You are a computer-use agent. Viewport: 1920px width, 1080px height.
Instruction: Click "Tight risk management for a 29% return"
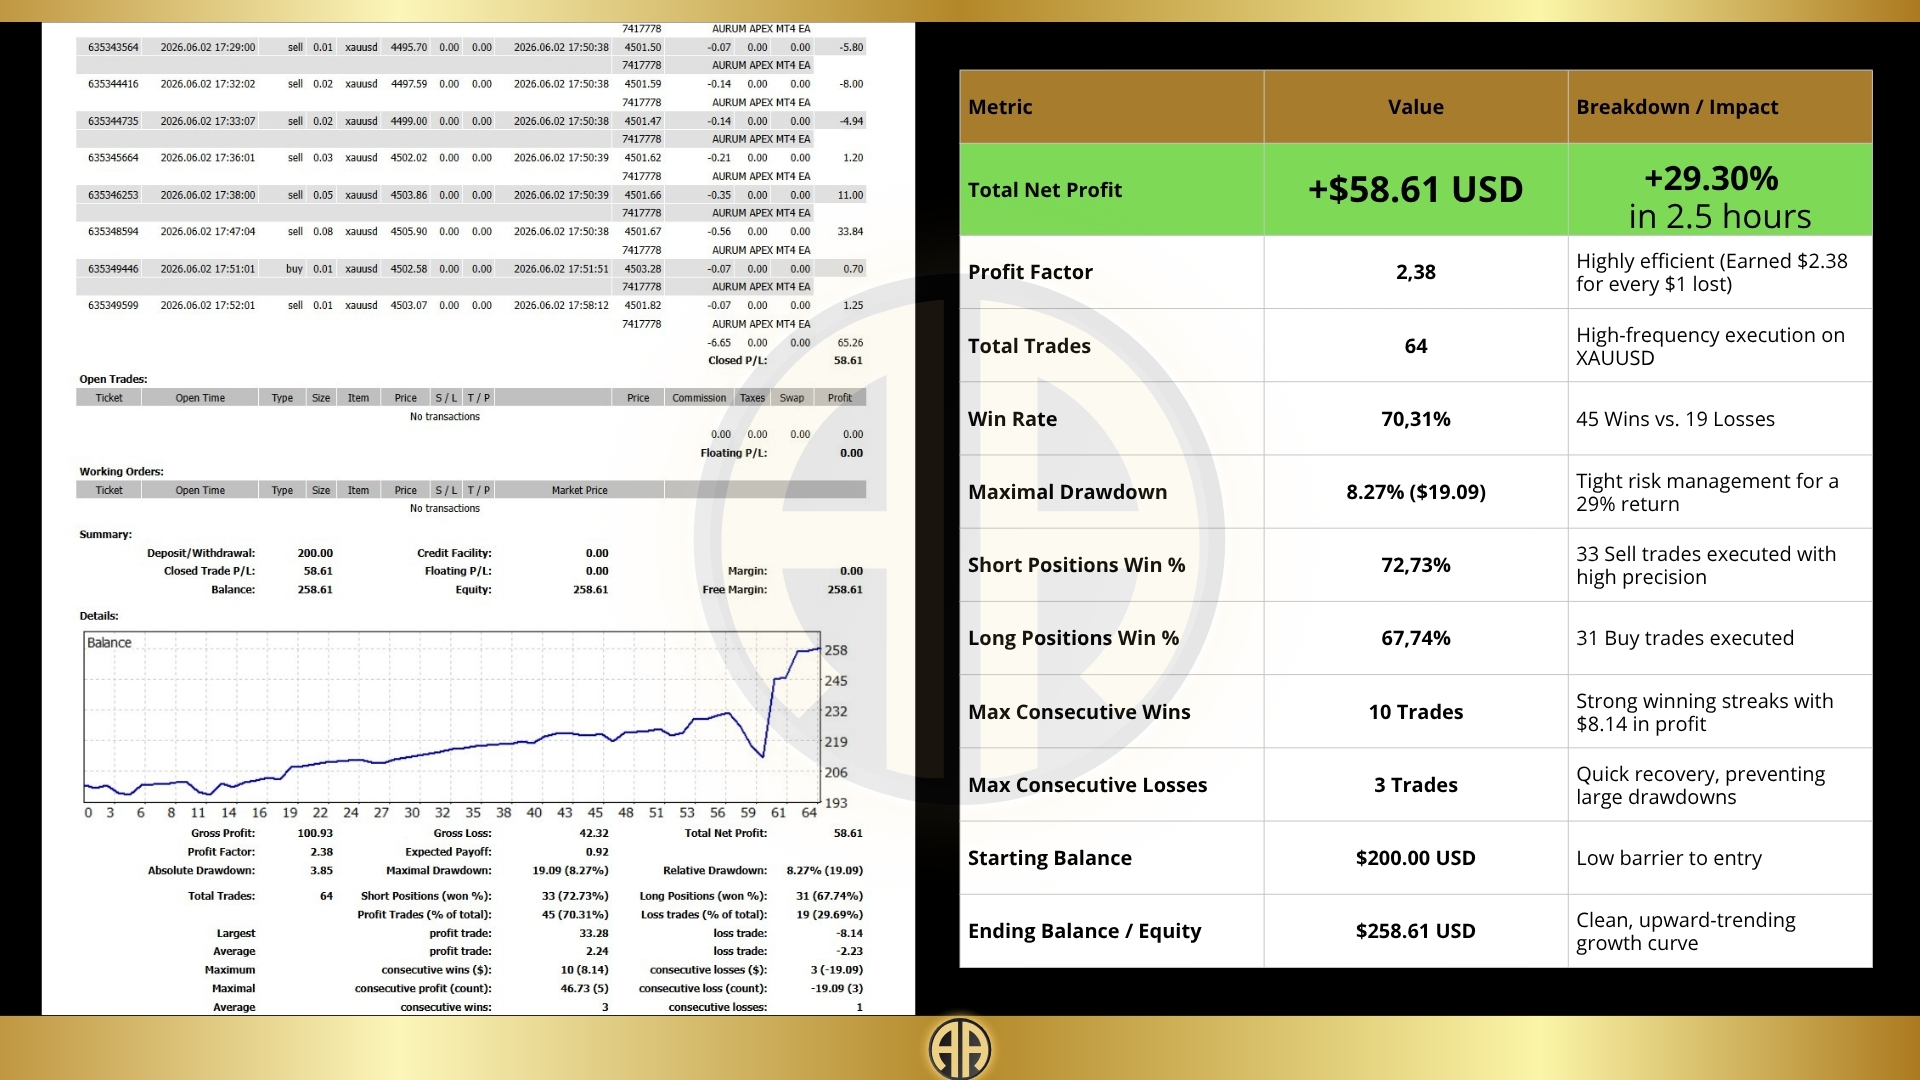(1707, 492)
